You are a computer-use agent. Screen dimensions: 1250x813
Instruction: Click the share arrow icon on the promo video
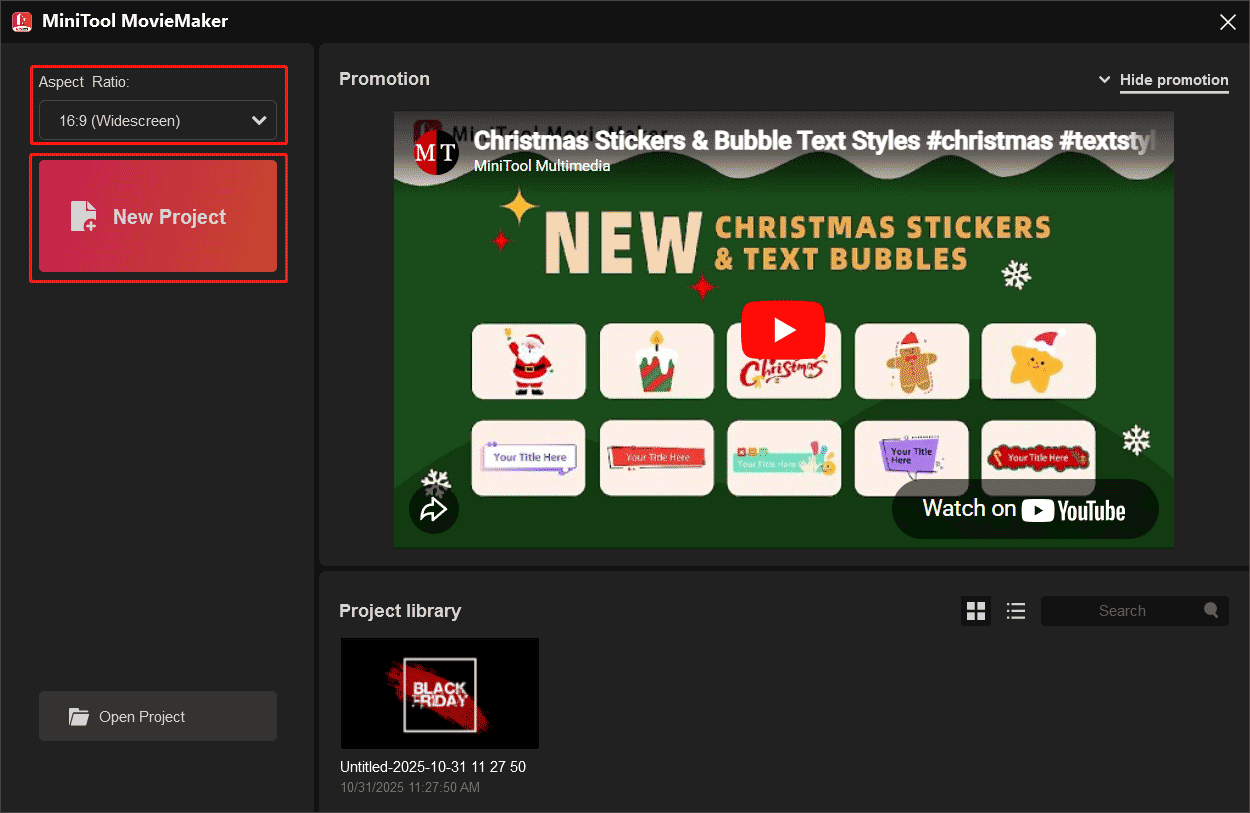(x=434, y=509)
